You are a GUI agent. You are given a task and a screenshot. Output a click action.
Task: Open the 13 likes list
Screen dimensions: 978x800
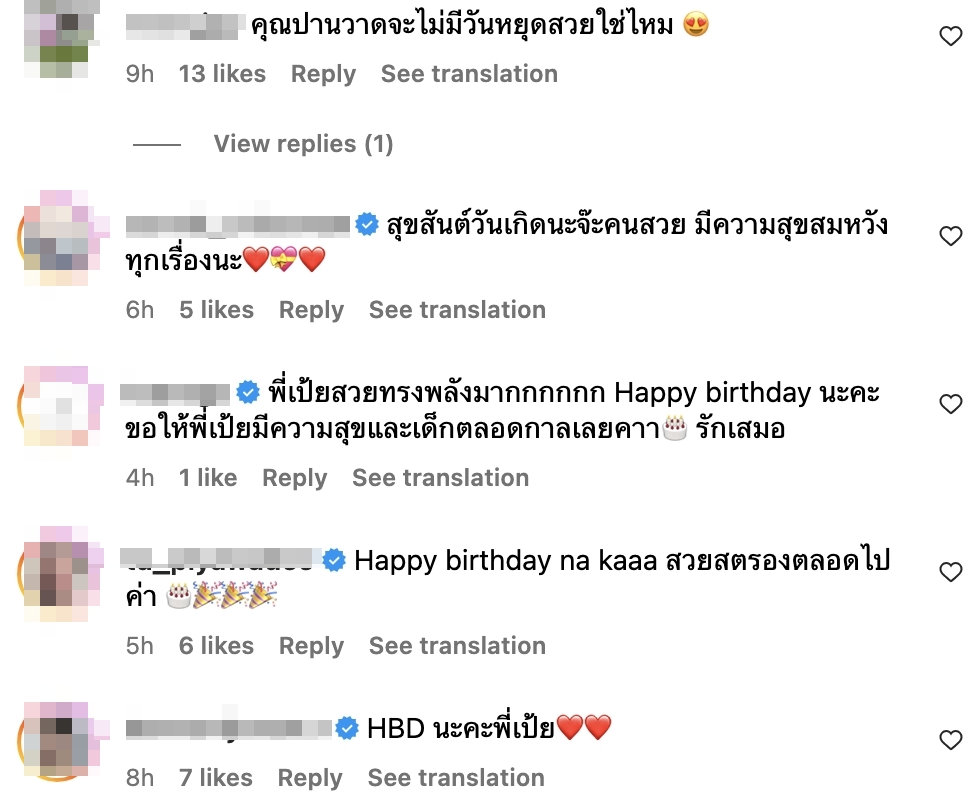[222, 74]
